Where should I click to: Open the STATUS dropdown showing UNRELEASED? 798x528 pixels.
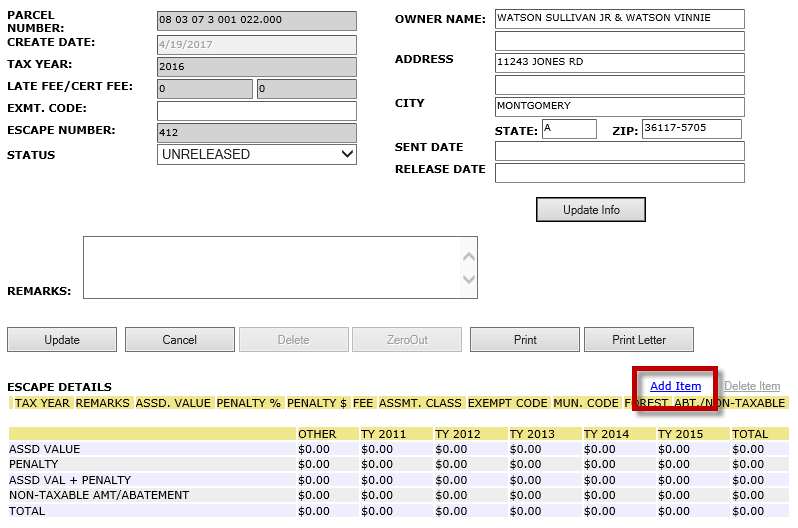(x=257, y=154)
